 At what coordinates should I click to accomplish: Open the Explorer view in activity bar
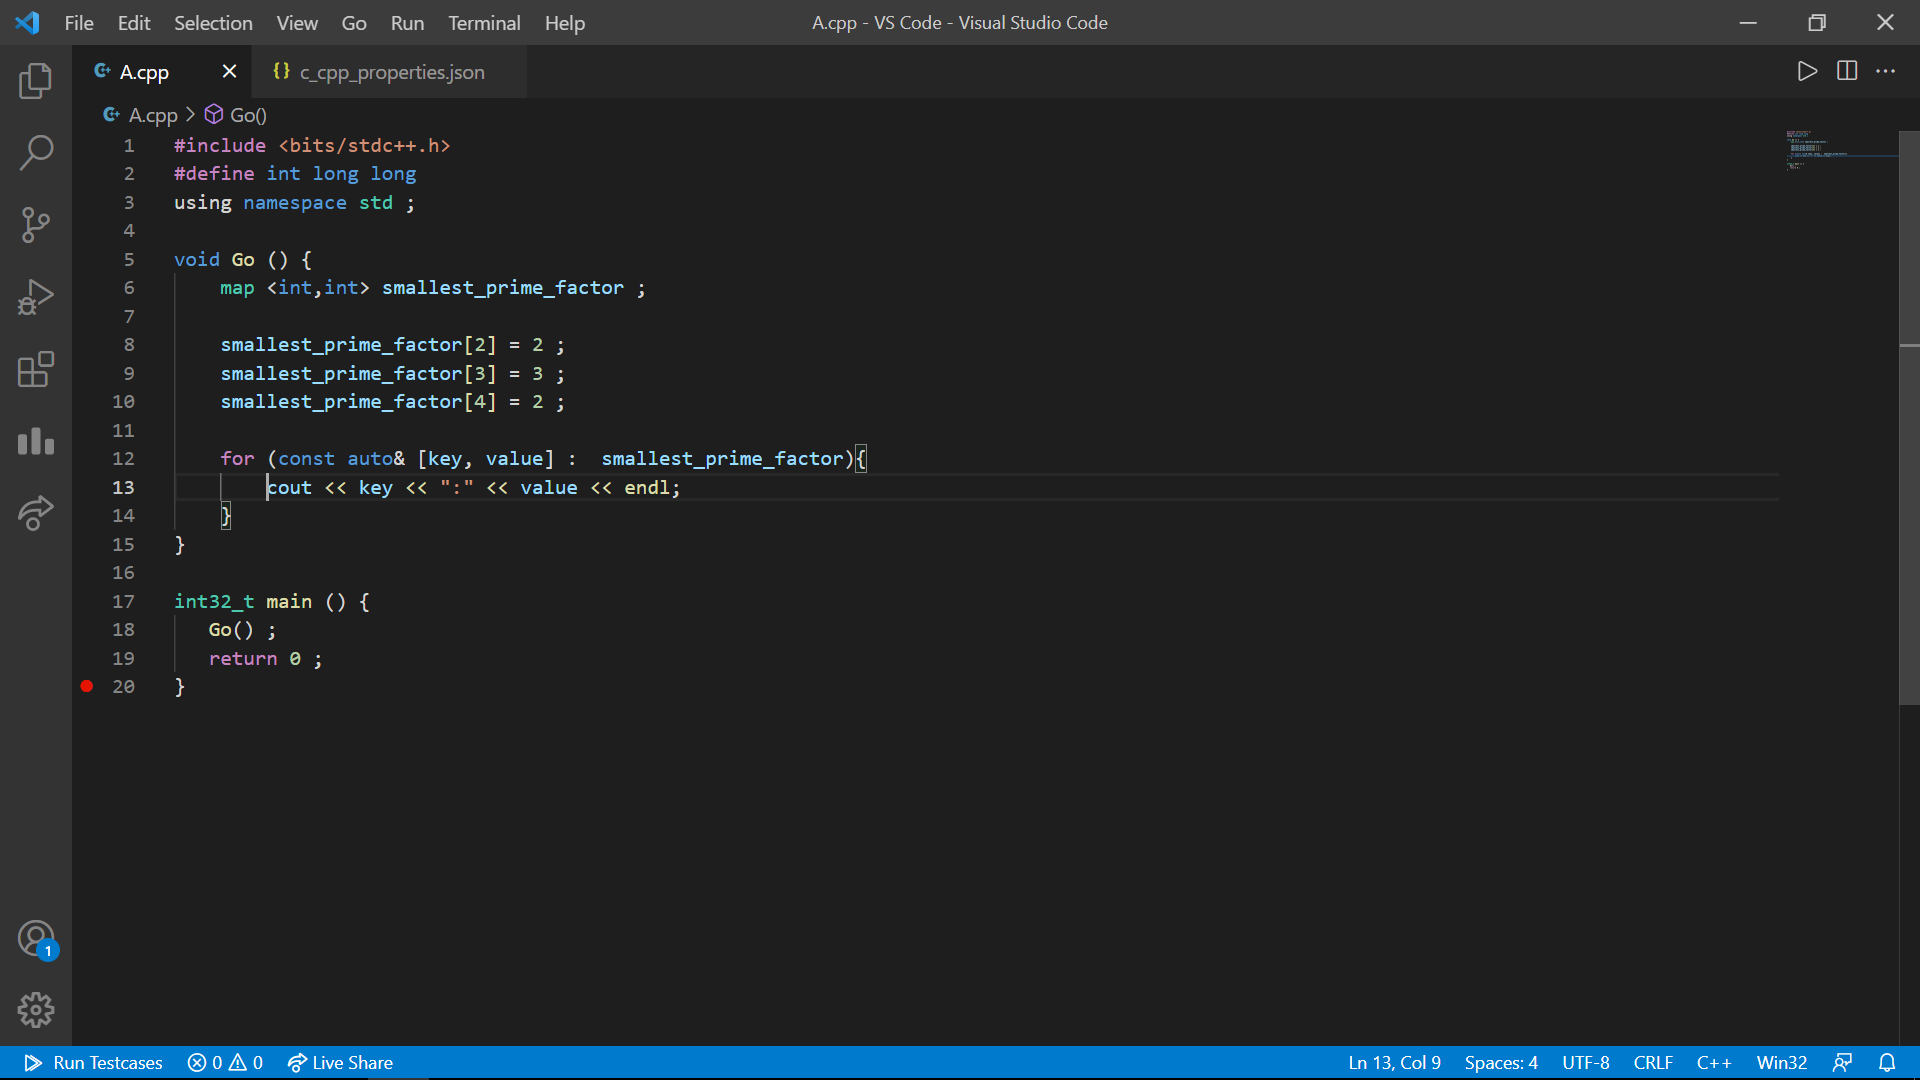pyautogui.click(x=35, y=81)
